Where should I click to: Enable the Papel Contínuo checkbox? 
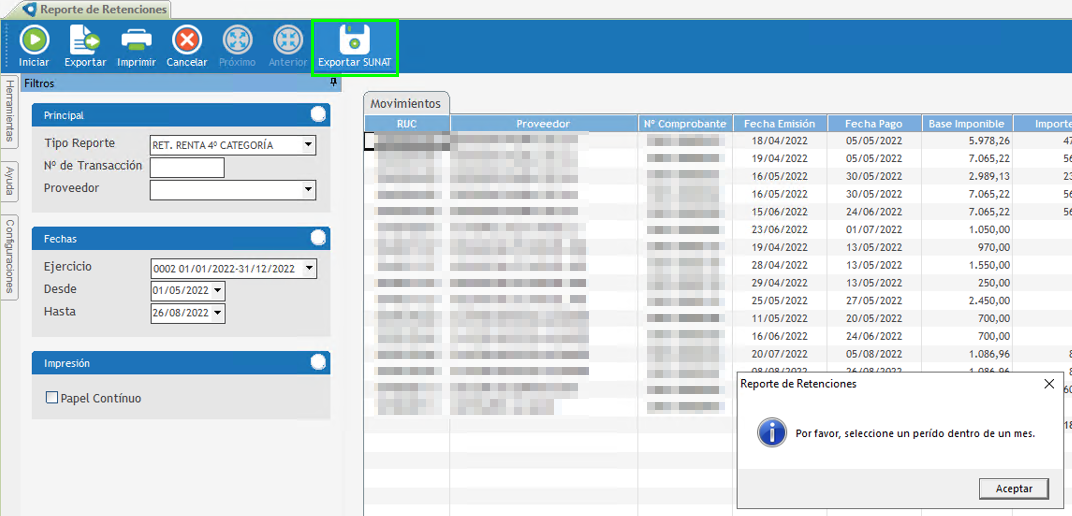click(51, 397)
